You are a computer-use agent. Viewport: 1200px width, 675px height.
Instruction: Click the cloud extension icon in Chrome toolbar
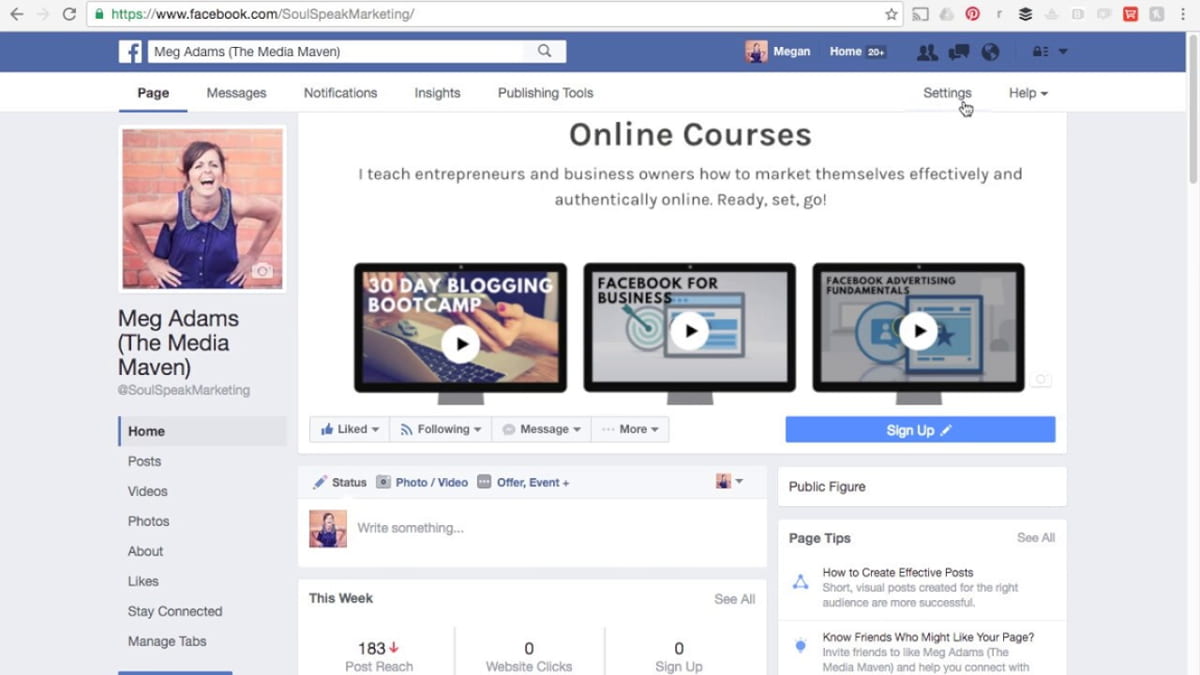point(946,14)
